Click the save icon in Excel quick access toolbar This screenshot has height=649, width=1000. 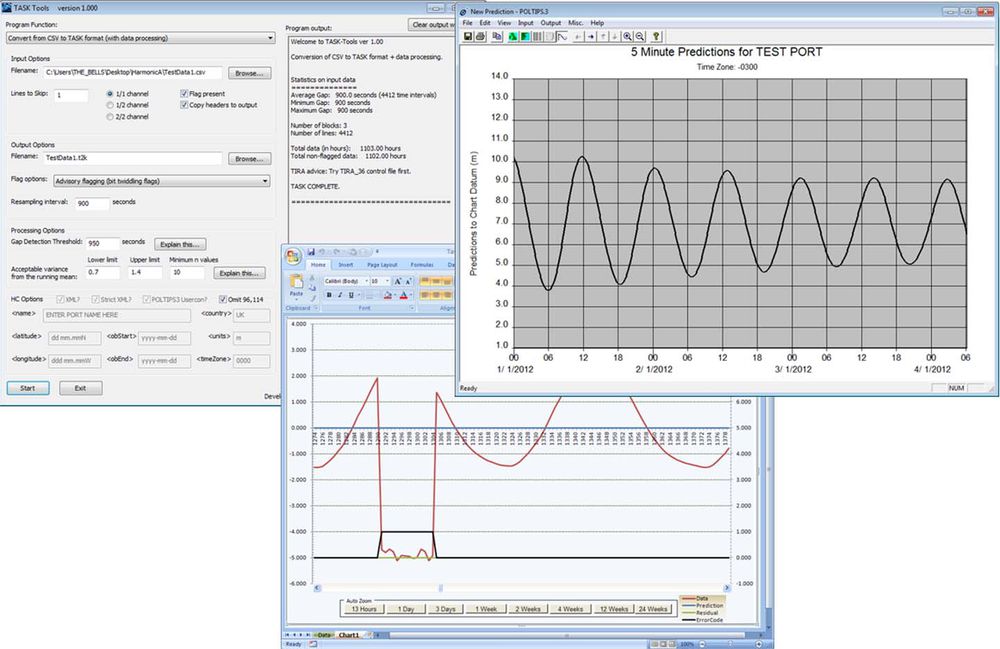click(311, 252)
